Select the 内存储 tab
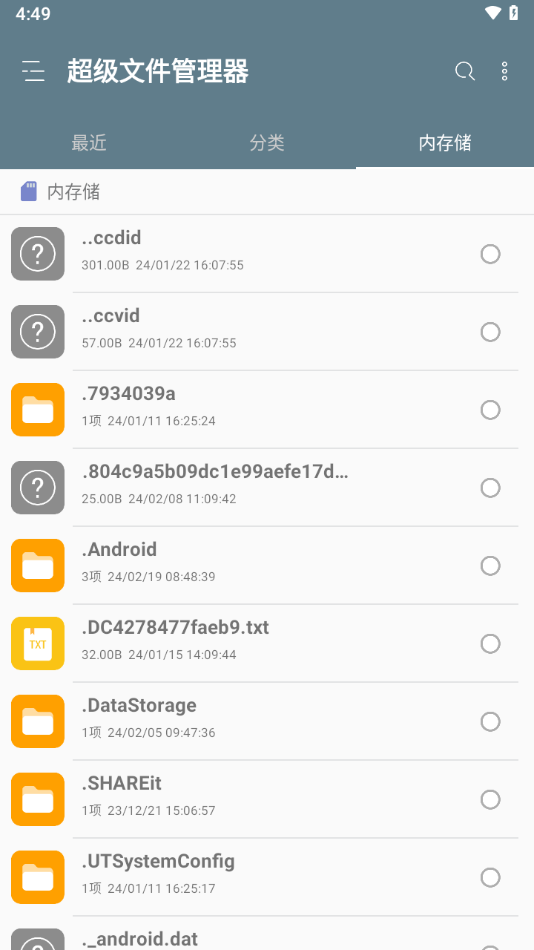 coord(445,143)
